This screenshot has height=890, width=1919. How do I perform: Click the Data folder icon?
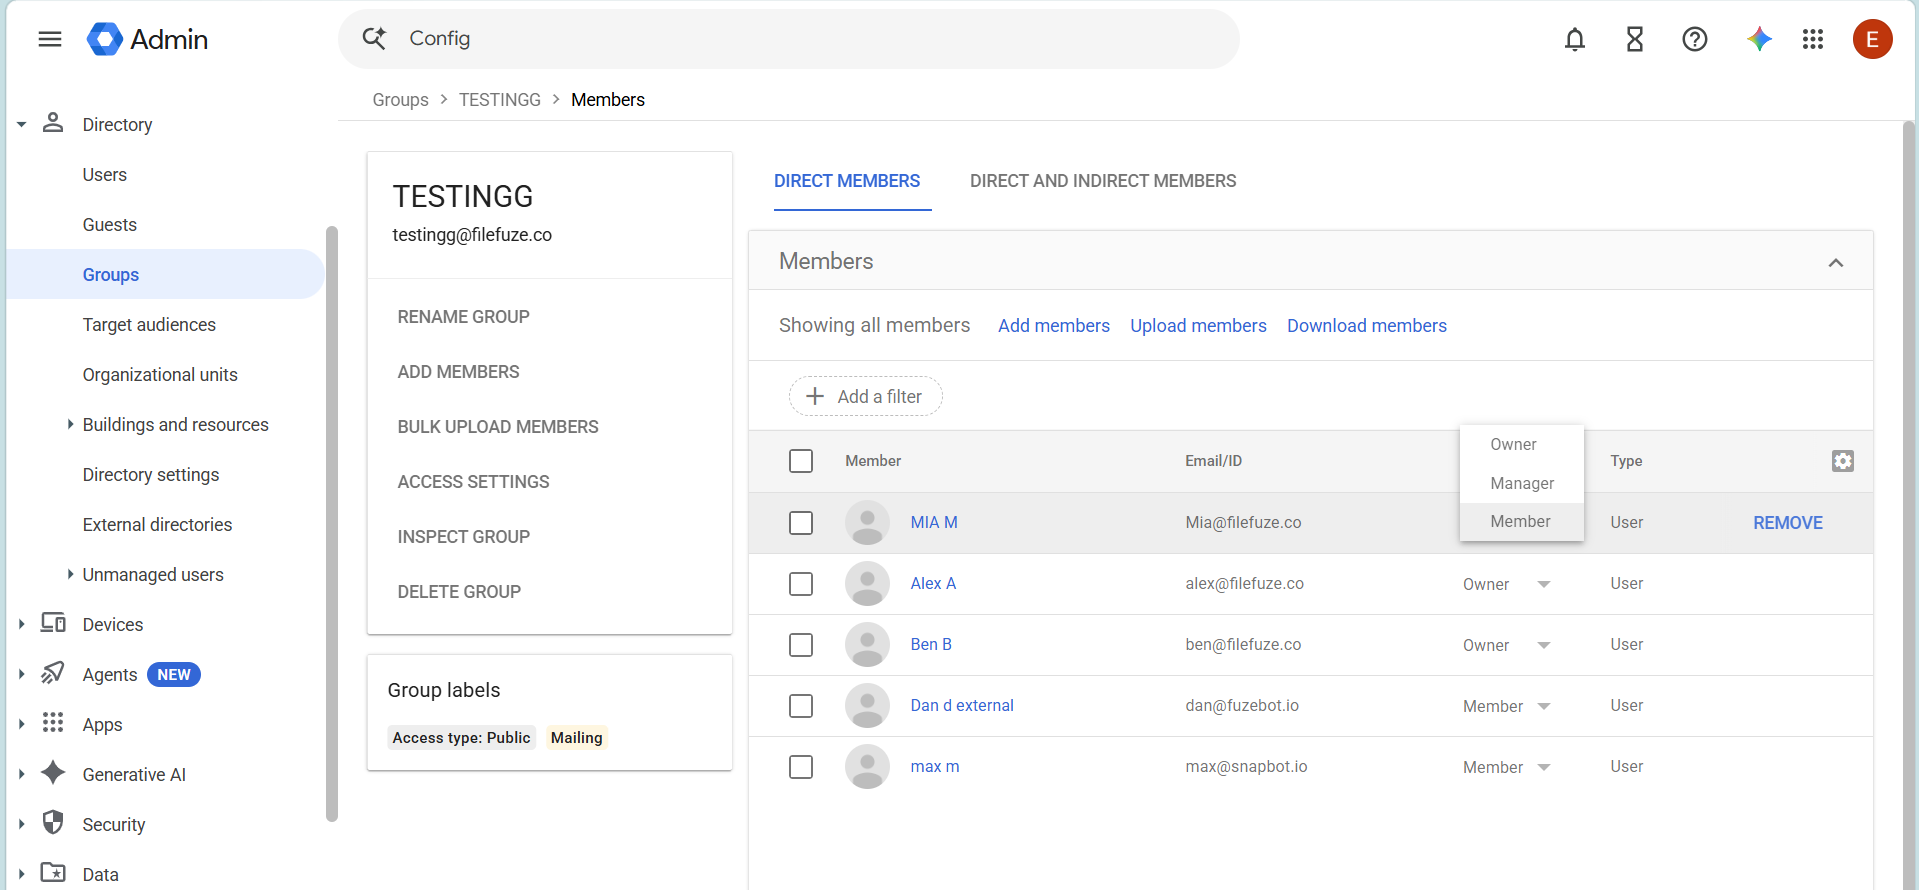[x=53, y=873]
